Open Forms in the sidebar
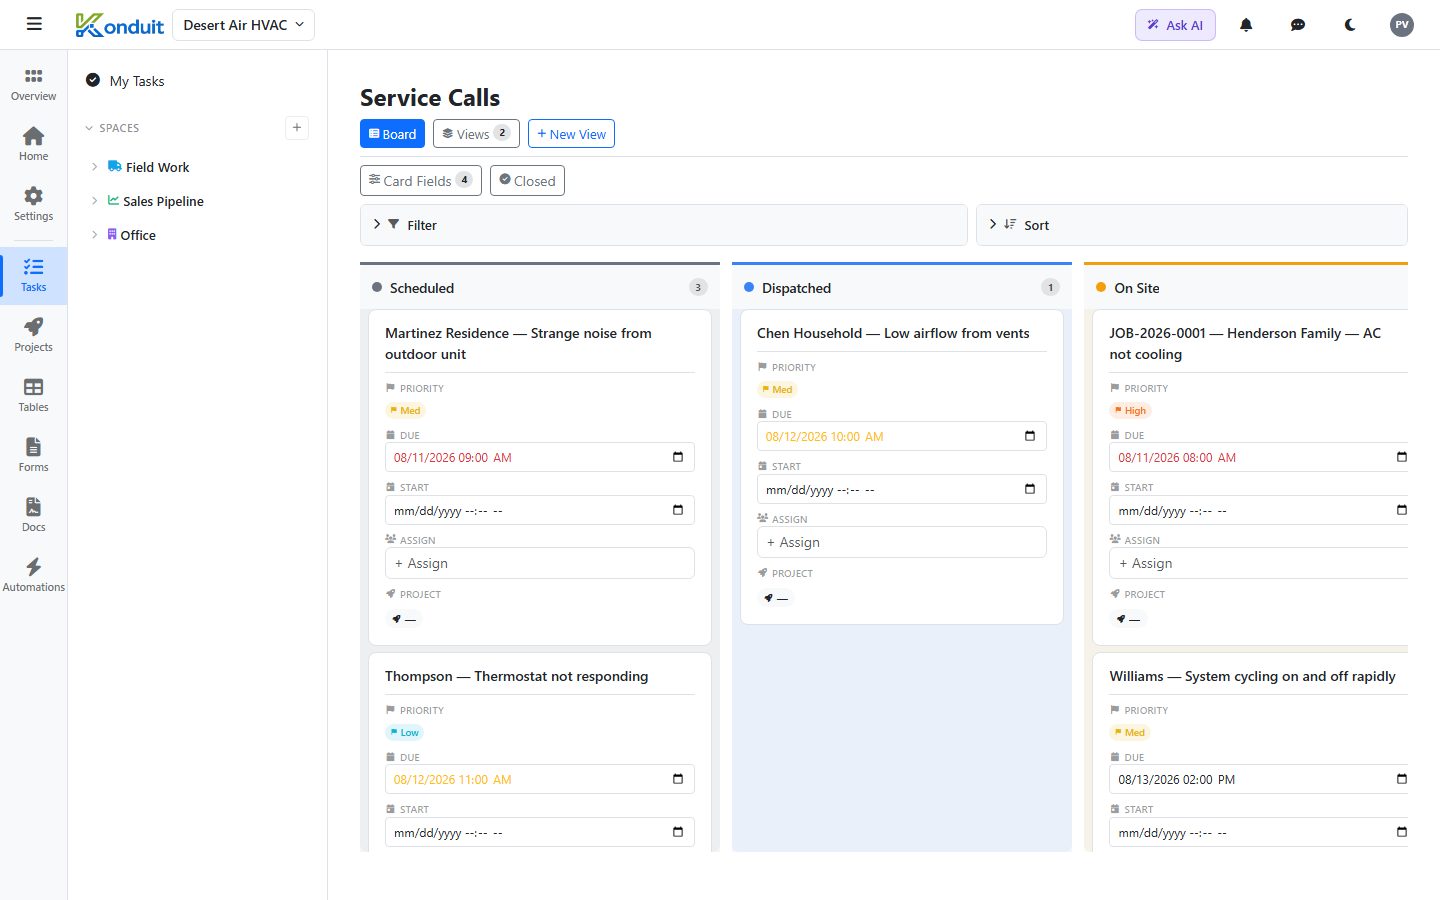 [34, 455]
